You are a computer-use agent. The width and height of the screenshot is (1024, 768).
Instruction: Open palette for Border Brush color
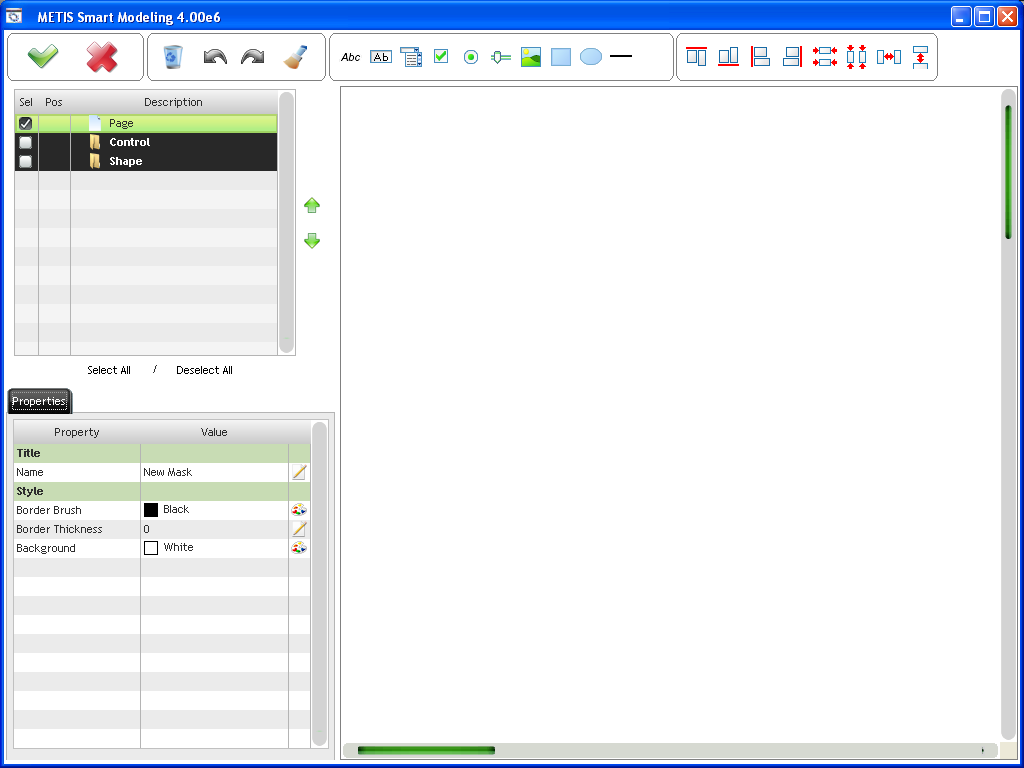pyautogui.click(x=299, y=510)
